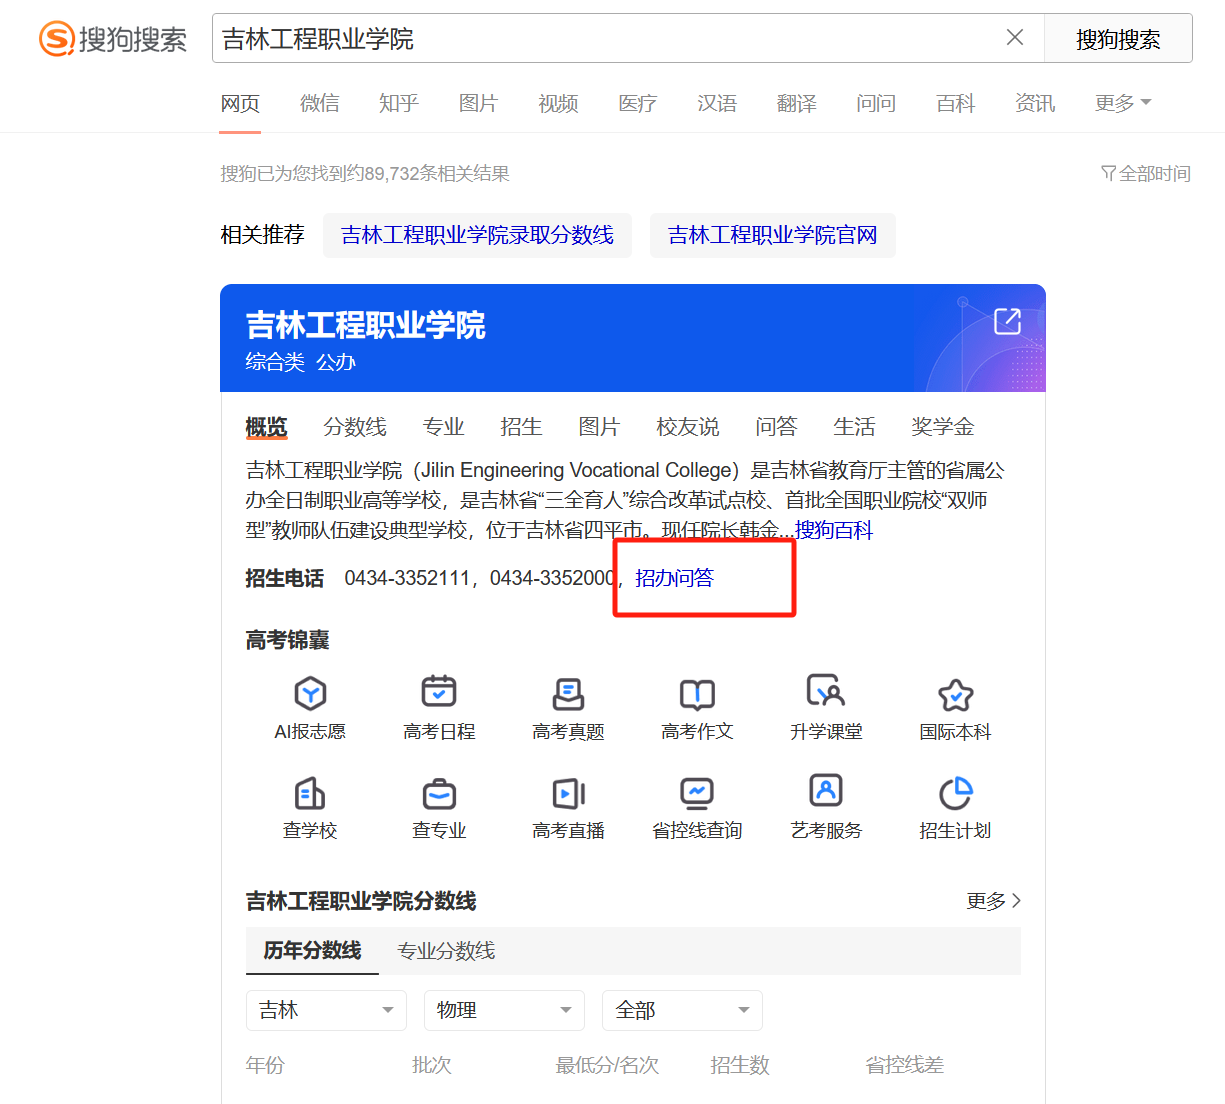Open the 吉林 province dropdown
Image resolution: width=1225 pixels, height=1104 pixels.
(x=326, y=1010)
